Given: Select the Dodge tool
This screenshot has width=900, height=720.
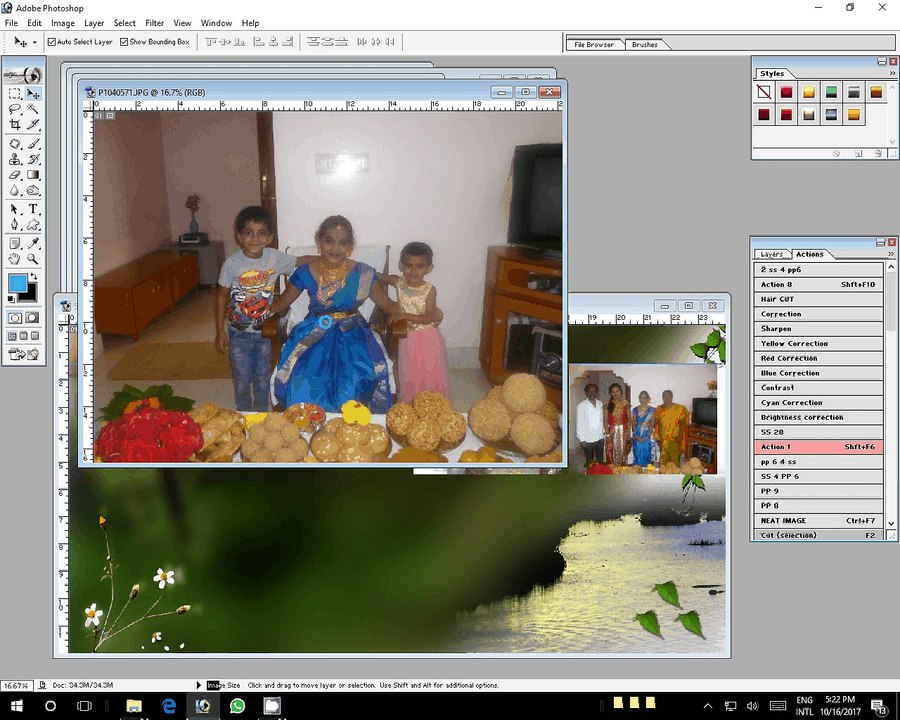Looking at the screenshot, I should [x=33, y=190].
